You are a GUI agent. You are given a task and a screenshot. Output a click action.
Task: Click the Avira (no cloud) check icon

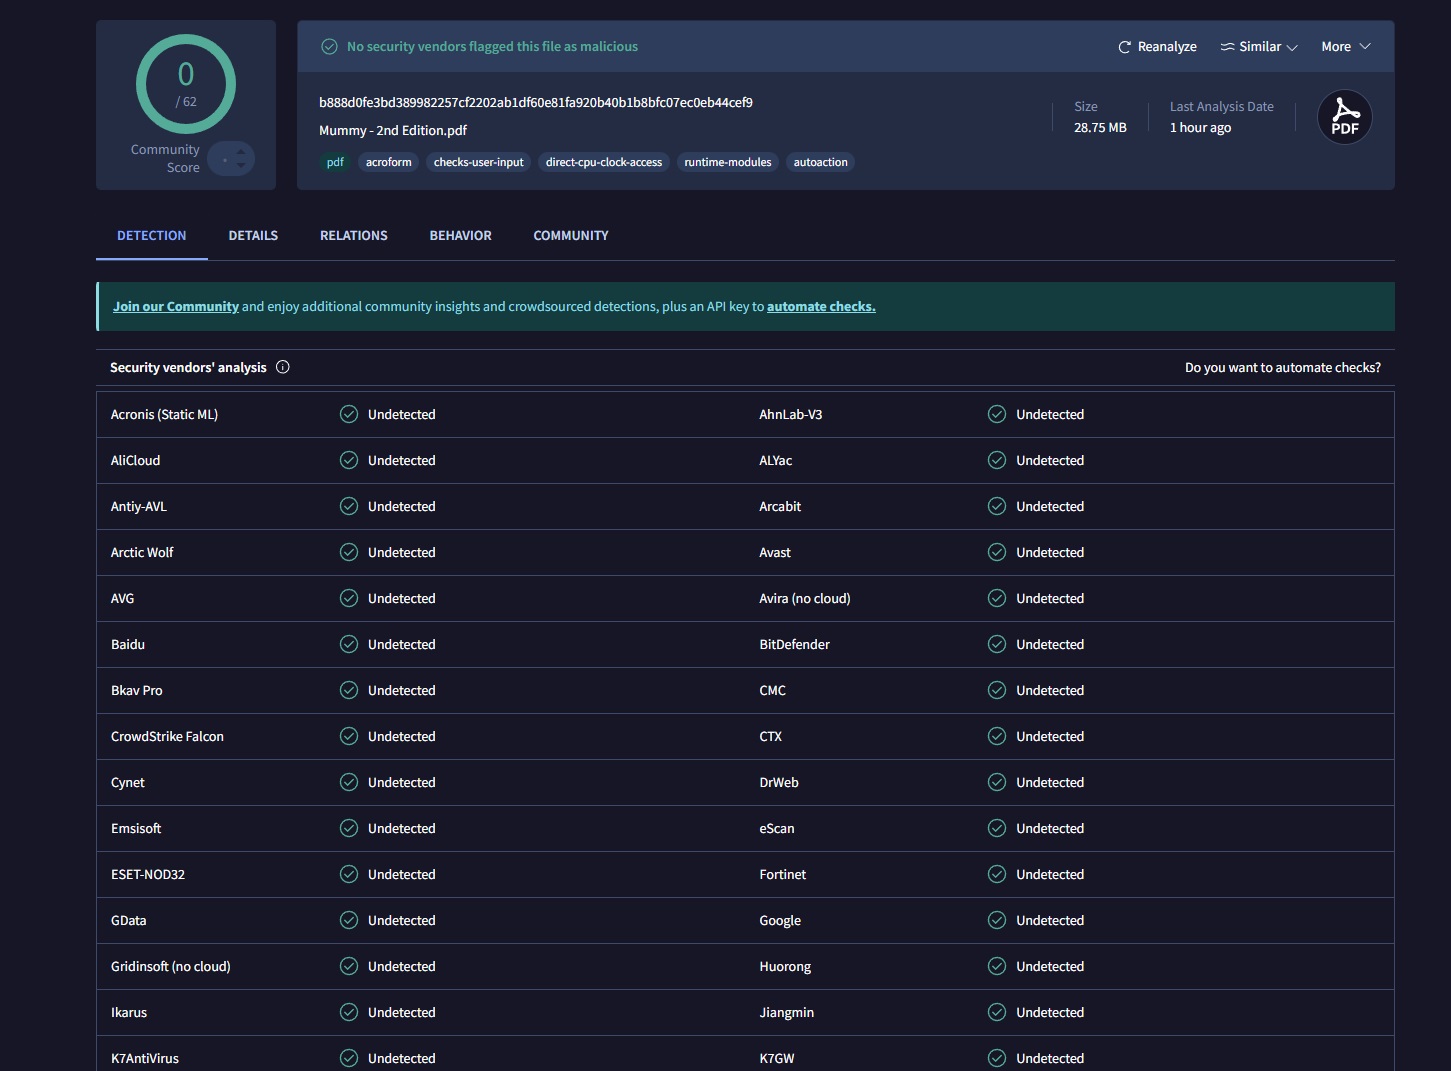997,598
